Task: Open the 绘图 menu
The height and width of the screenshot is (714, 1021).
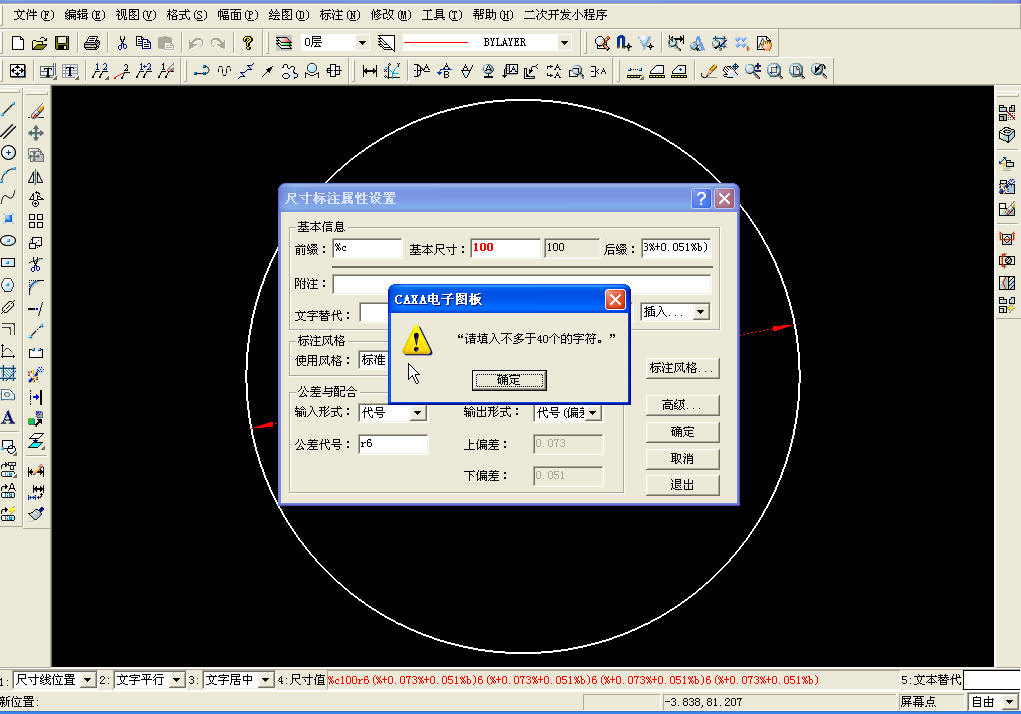Action: (x=288, y=14)
